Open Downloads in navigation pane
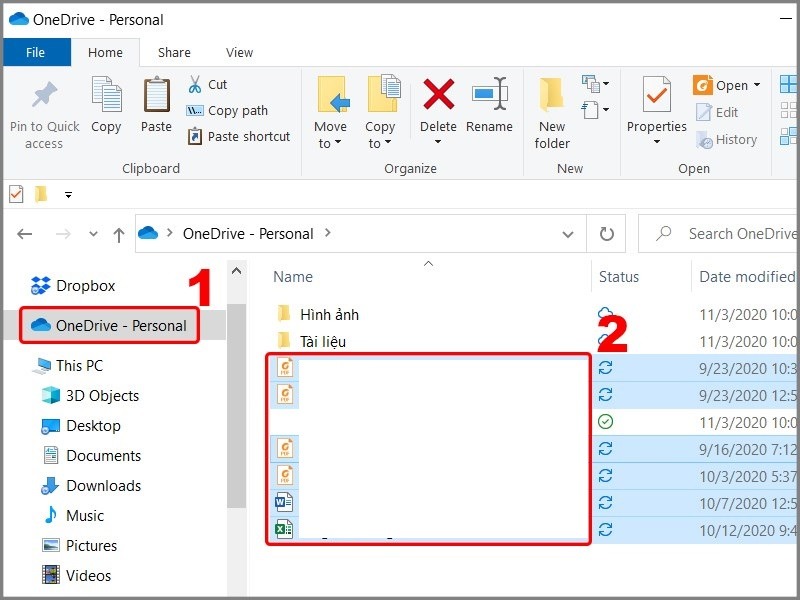 91,485
